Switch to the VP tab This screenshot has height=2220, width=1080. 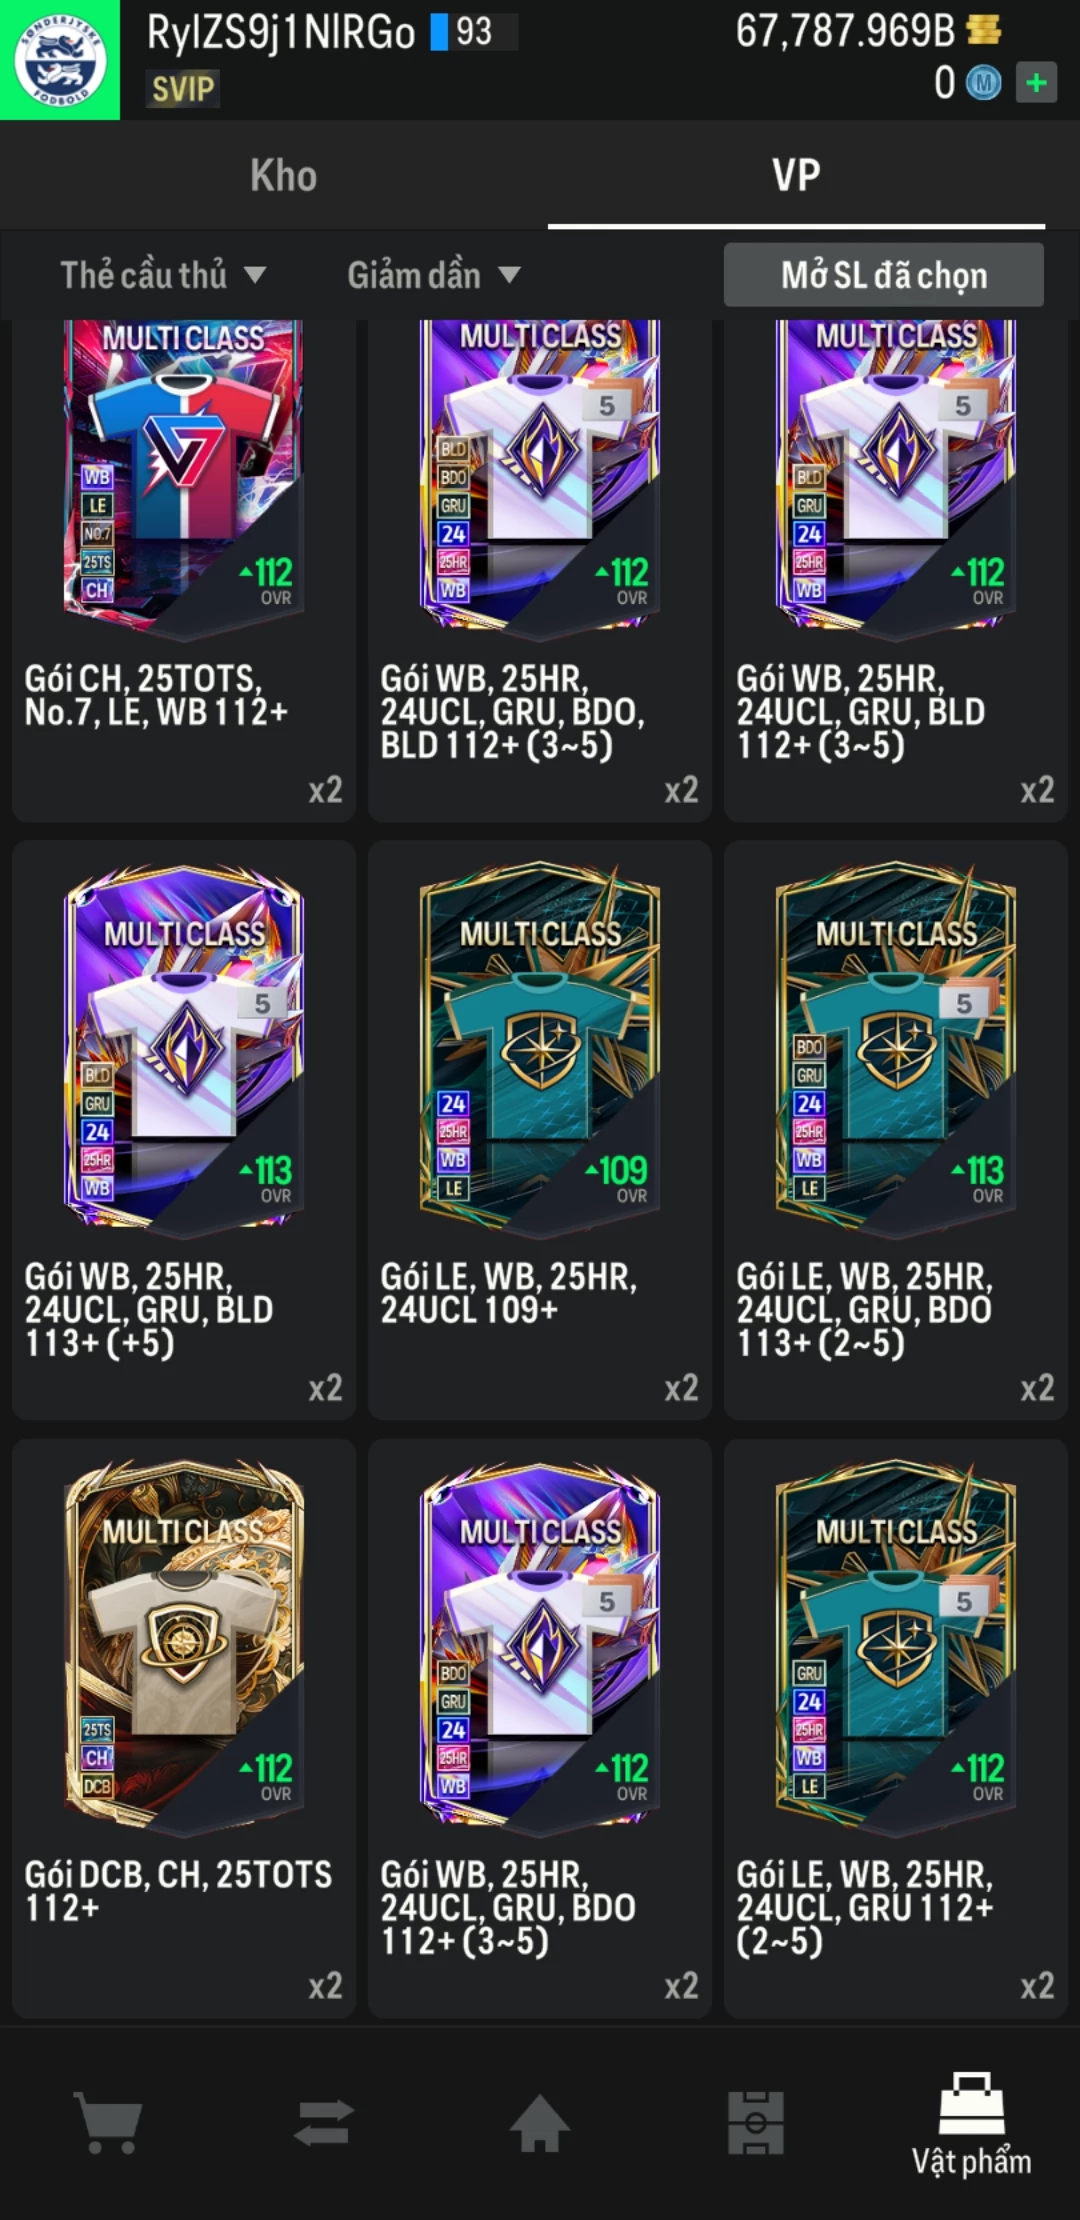796,175
